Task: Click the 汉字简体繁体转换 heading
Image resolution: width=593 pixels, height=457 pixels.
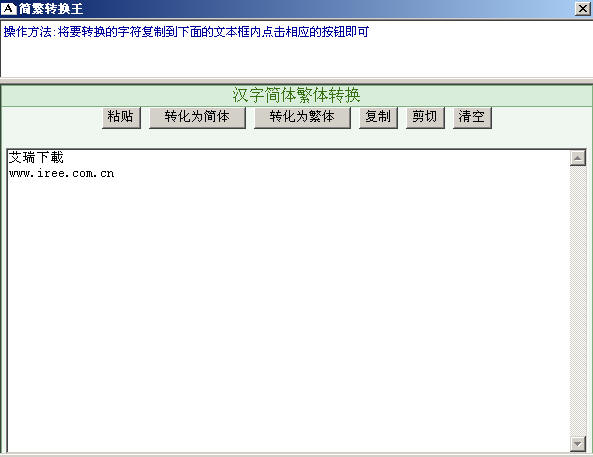Action: click(296, 95)
